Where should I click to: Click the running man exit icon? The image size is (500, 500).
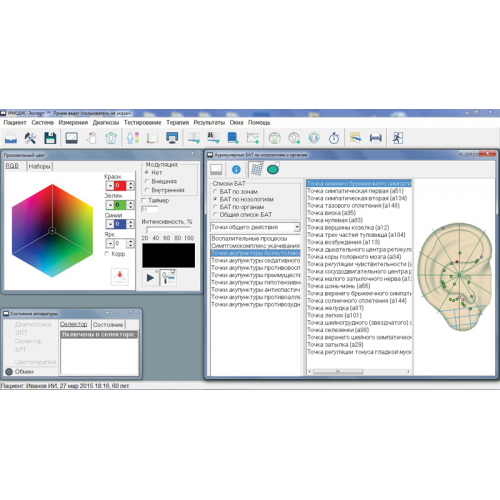coord(397,138)
